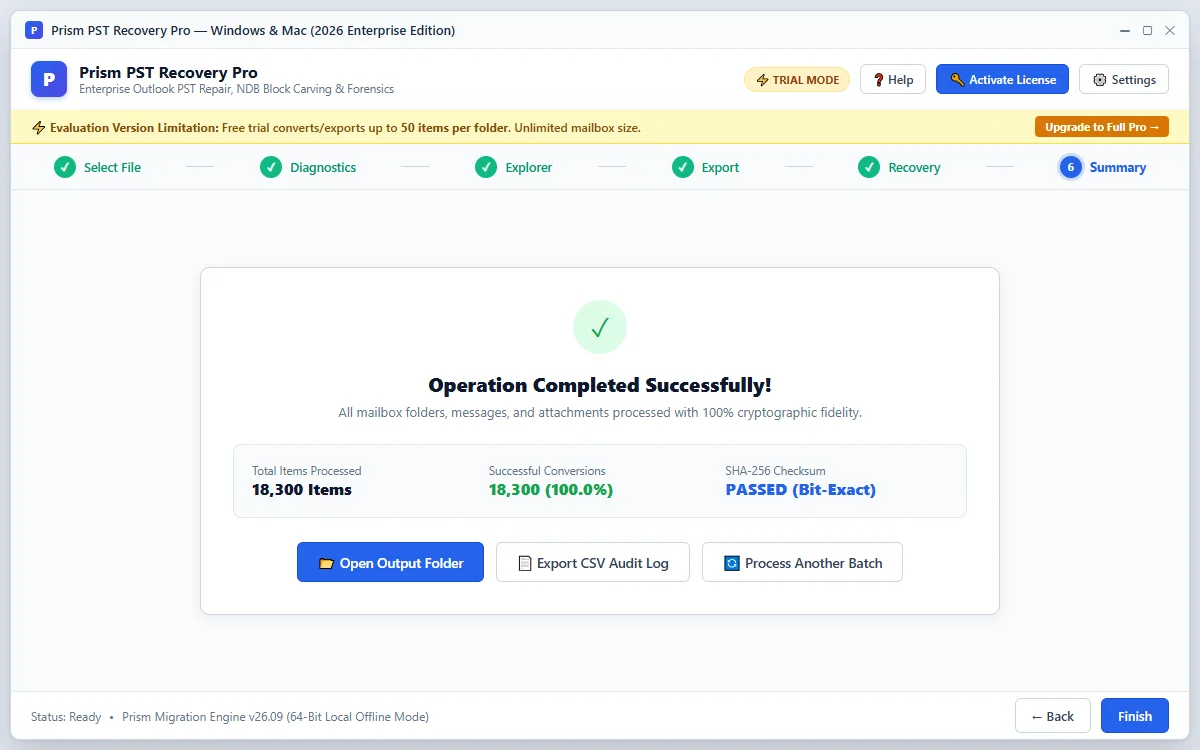Click the green Recovery step checkmark icon
The image size is (1200, 750).
point(869,167)
